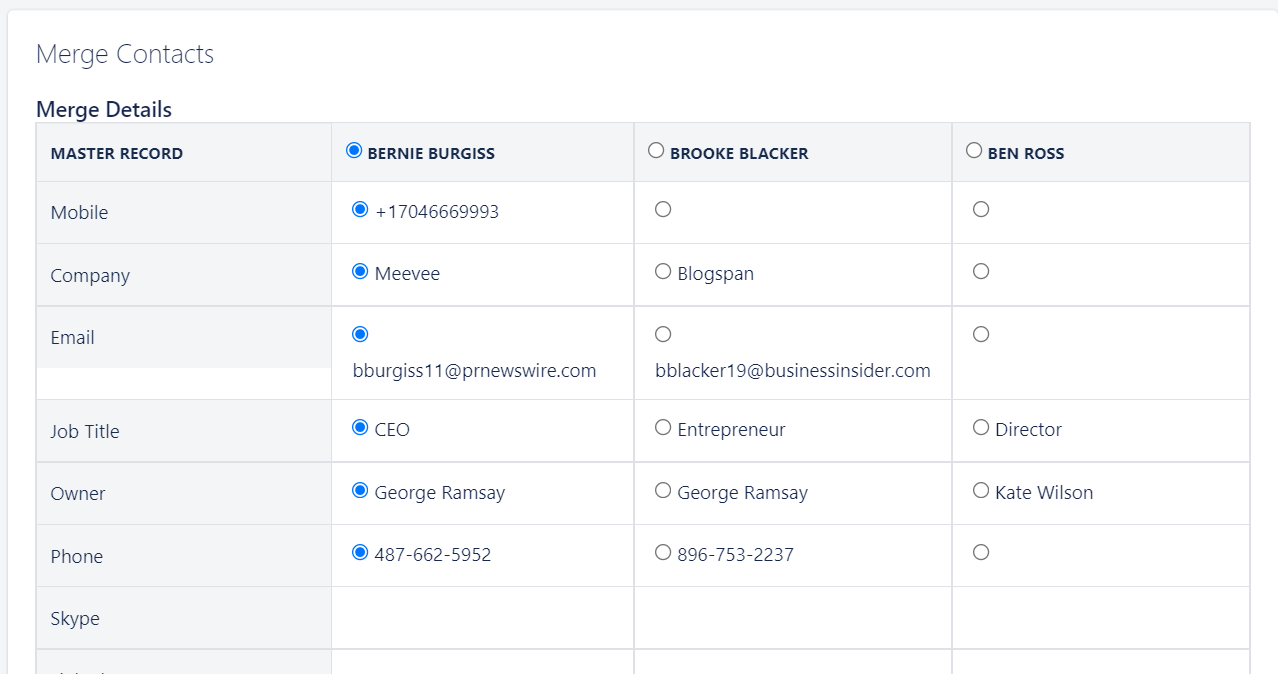
Task: Click the "Mobile" row label
Action: (79, 213)
